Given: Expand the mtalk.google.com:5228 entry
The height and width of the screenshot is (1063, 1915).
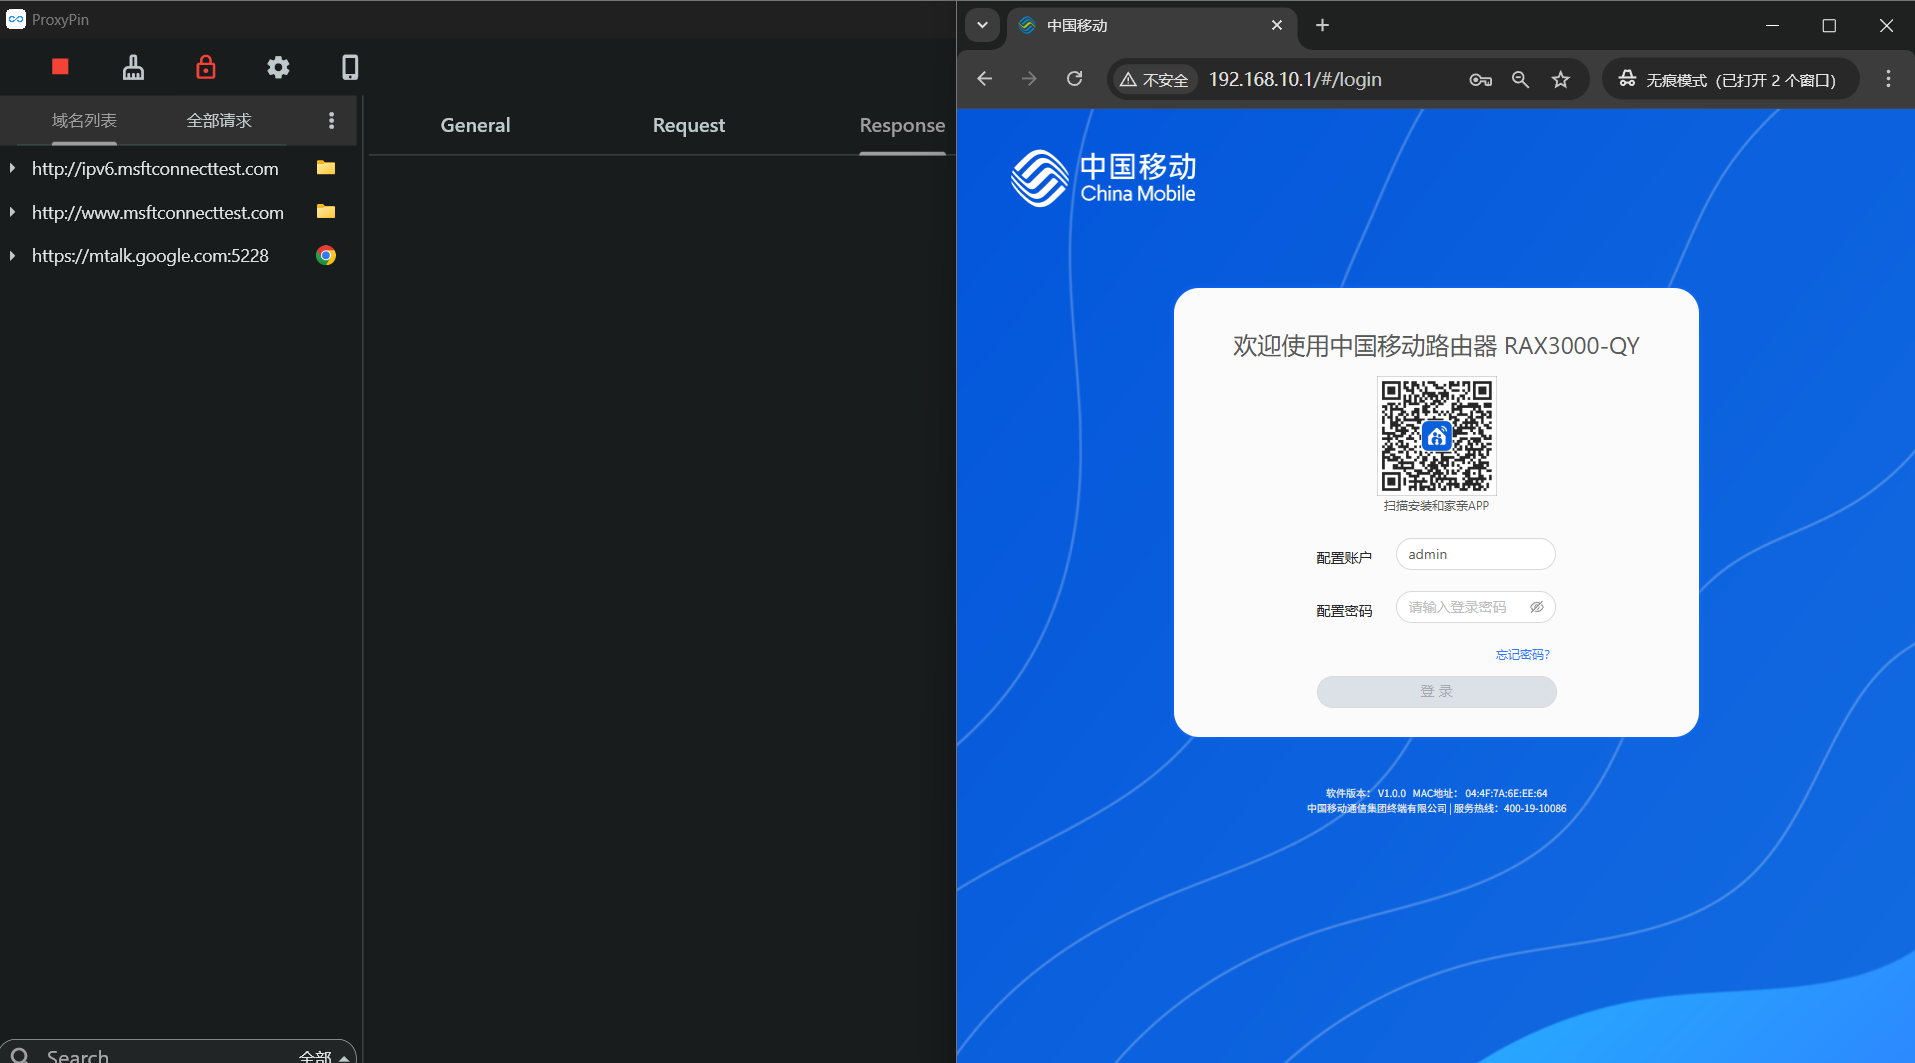Looking at the screenshot, I should [12, 256].
